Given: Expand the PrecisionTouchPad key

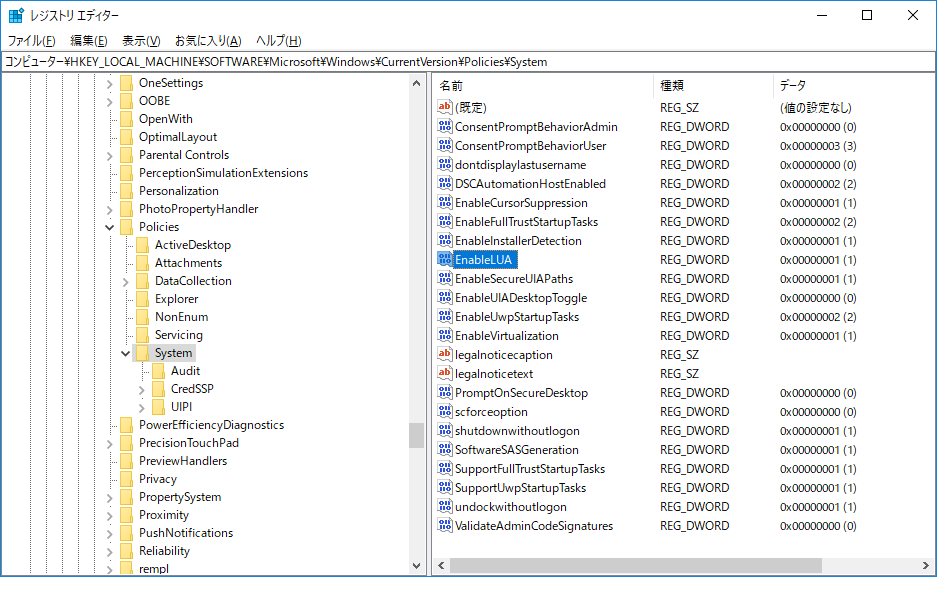Looking at the screenshot, I should coord(109,444).
